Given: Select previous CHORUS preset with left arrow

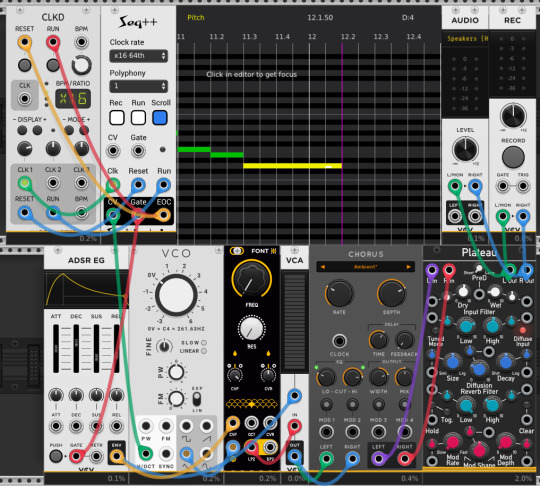Looking at the screenshot, I should point(323,267).
